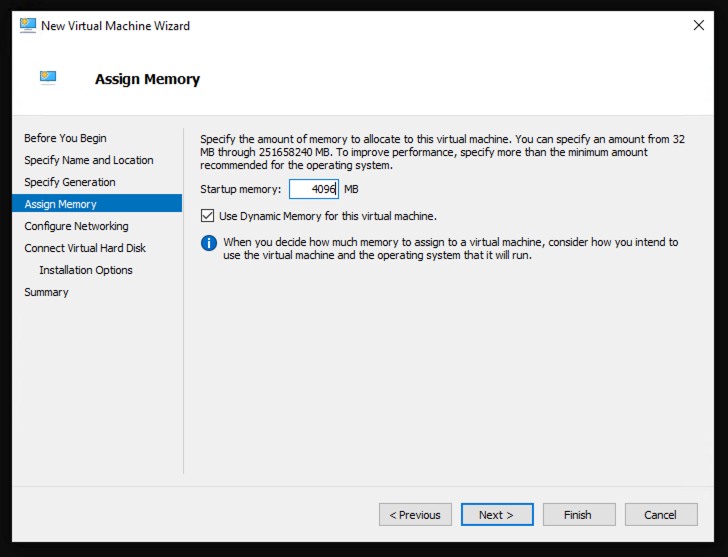Go to Before You Begin page

(65, 138)
